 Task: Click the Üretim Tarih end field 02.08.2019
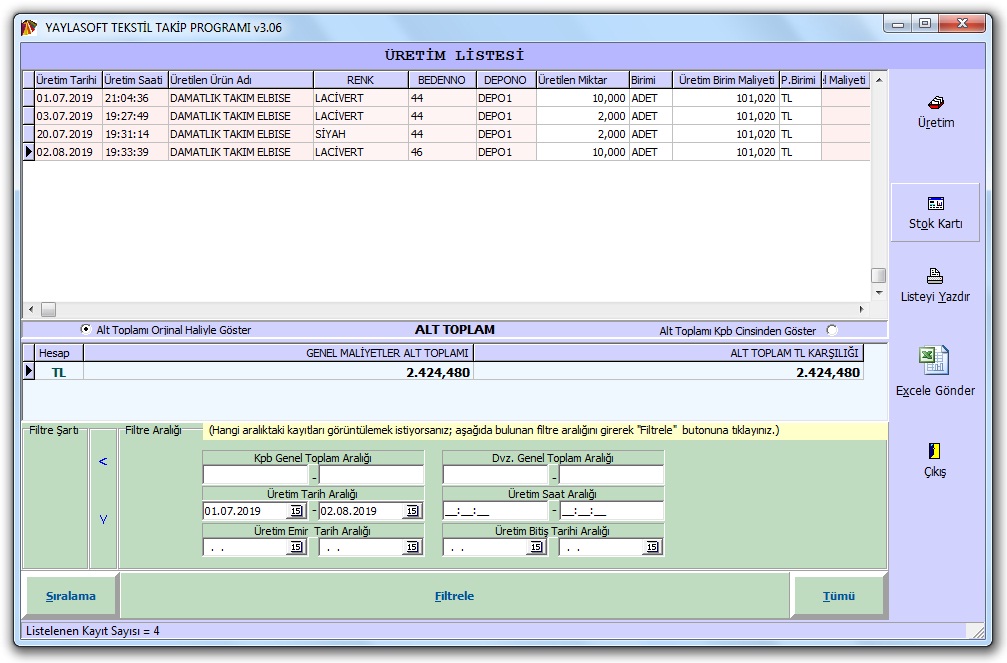click(362, 511)
